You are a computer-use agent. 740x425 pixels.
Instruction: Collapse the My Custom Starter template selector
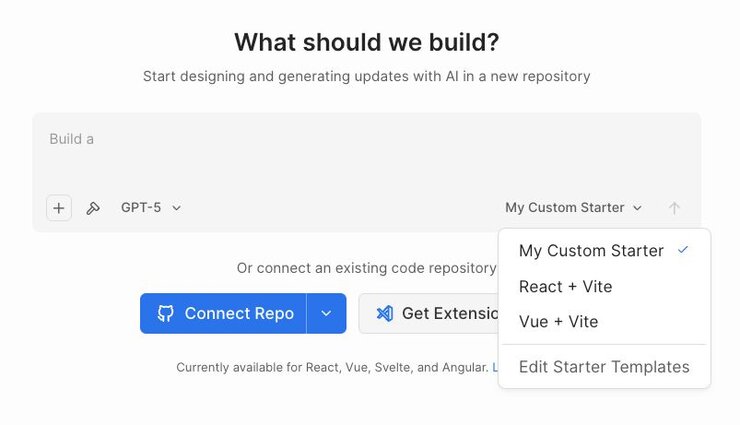[573, 208]
